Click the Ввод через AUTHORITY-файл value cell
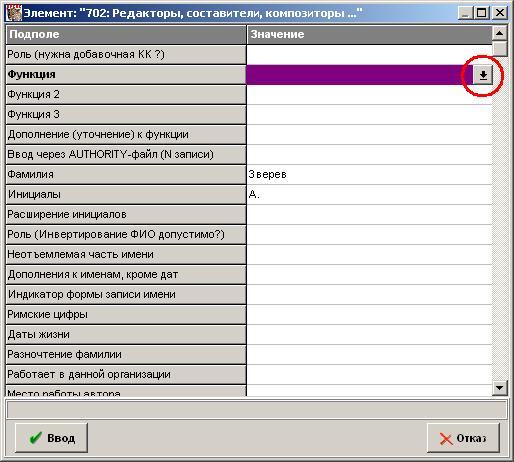Image resolution: width=514 pixels, height=462 pixels. point(369,155)
